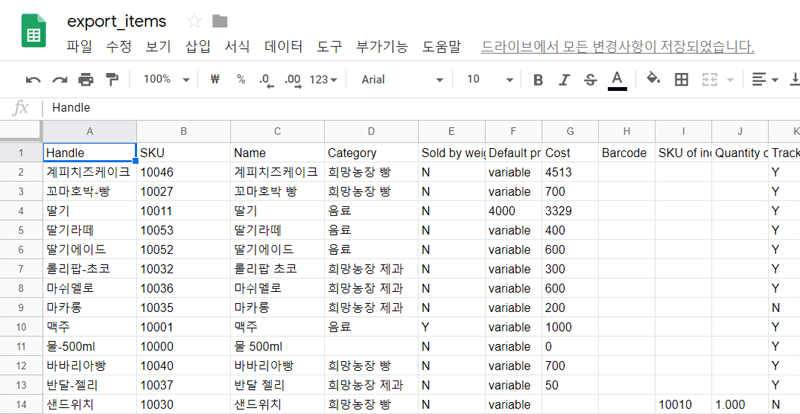Image resolution: width=800 pixels, height=414 pixels.
Task: Select cost cell 3329
Action: click(570, 211)
